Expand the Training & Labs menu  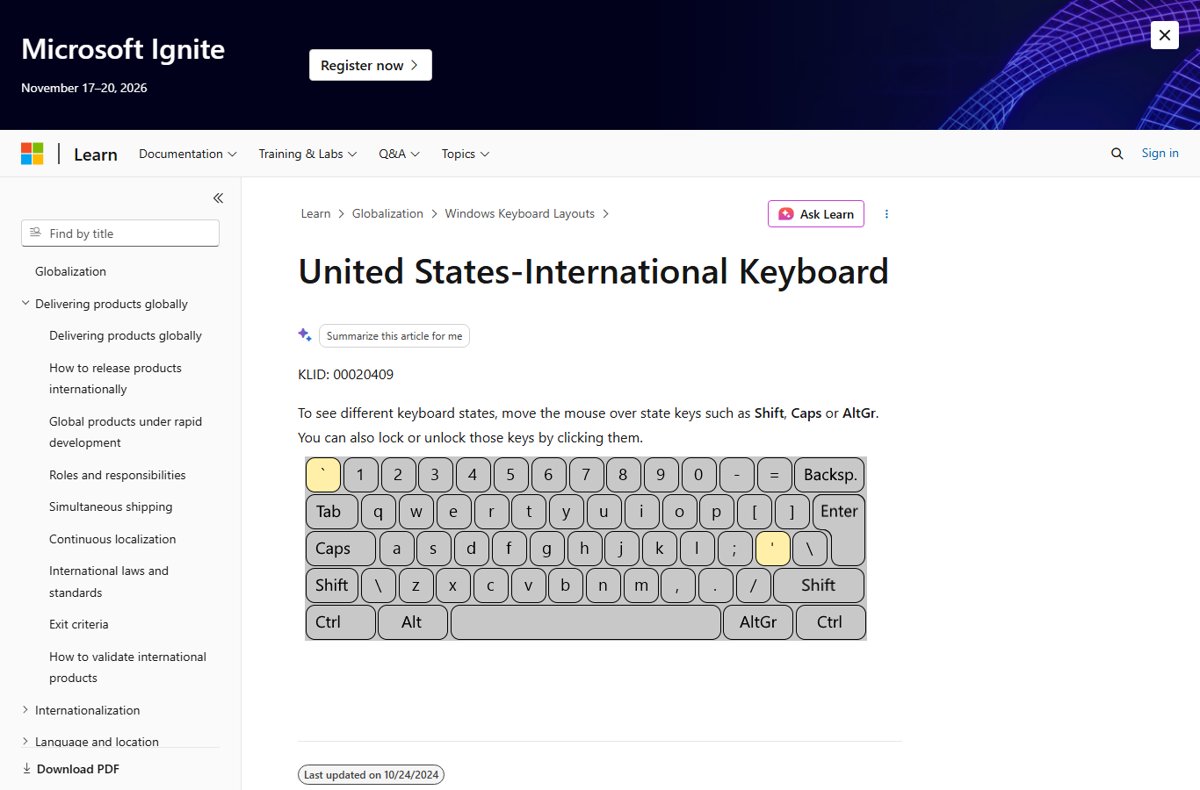(308, 154)
